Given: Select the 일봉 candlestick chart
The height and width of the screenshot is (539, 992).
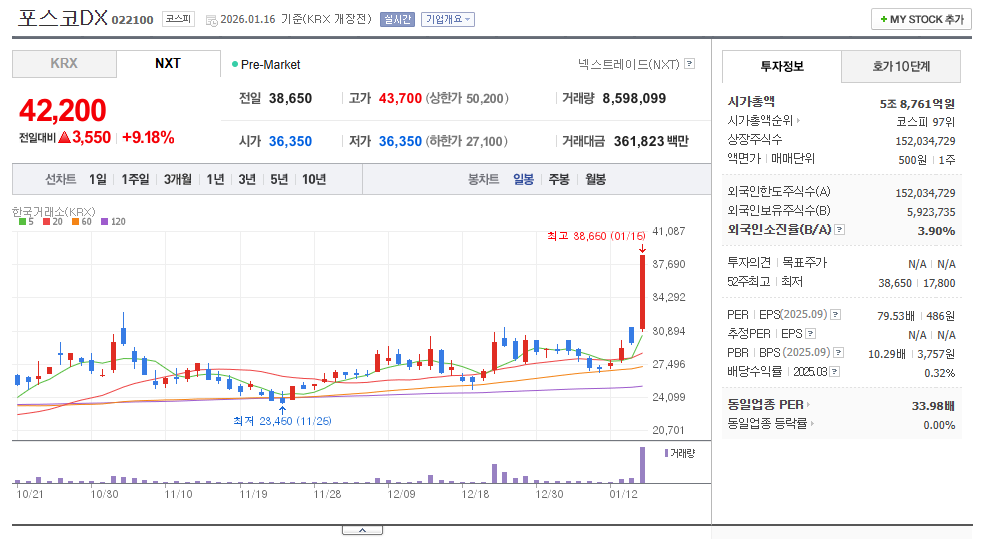Looking at the screenshot, I should tap(524, 180).
